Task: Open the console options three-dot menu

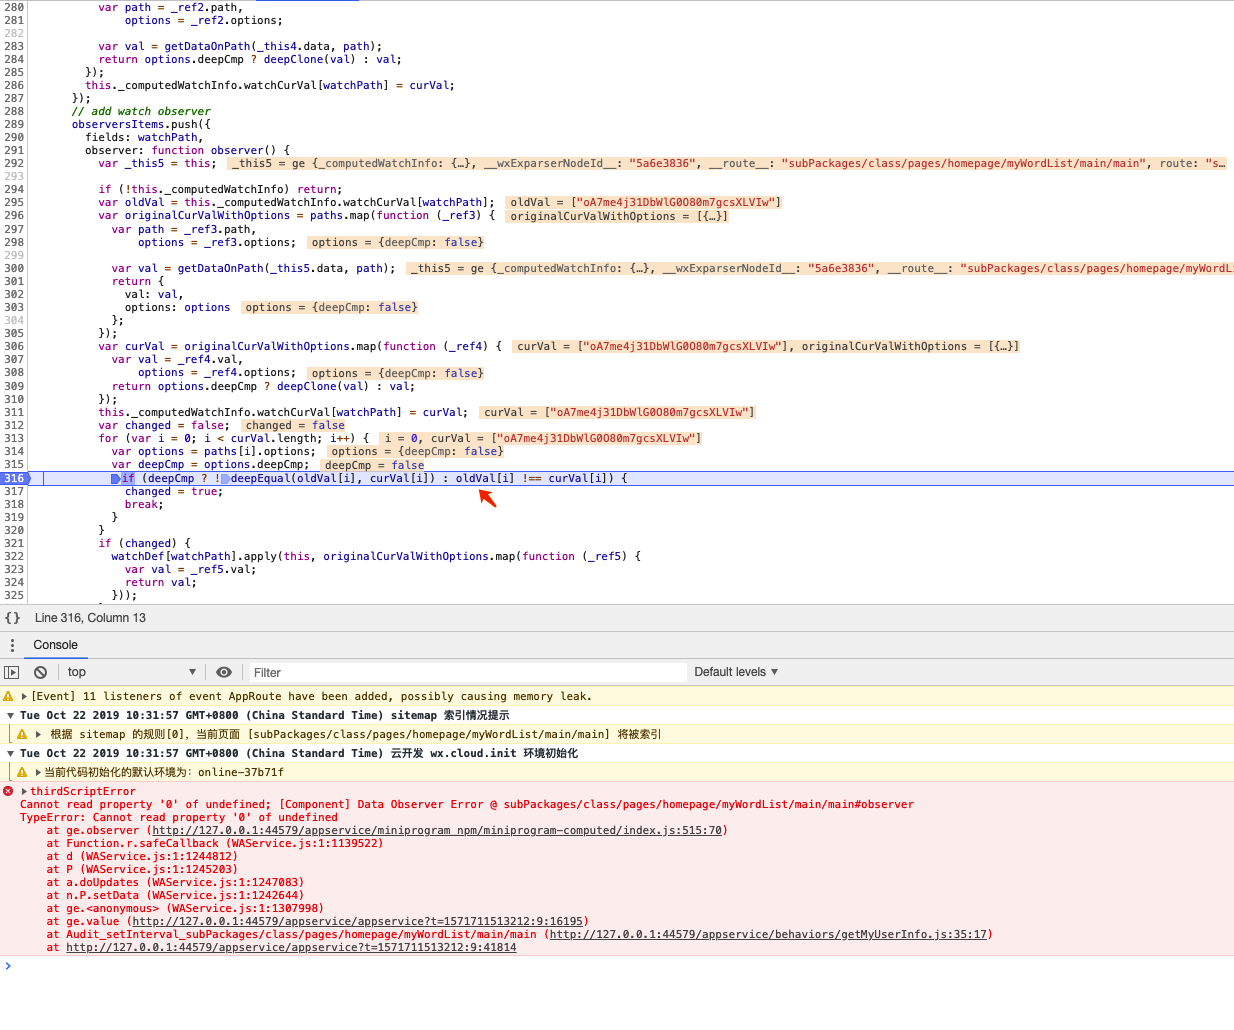Action: pos(12,645)
